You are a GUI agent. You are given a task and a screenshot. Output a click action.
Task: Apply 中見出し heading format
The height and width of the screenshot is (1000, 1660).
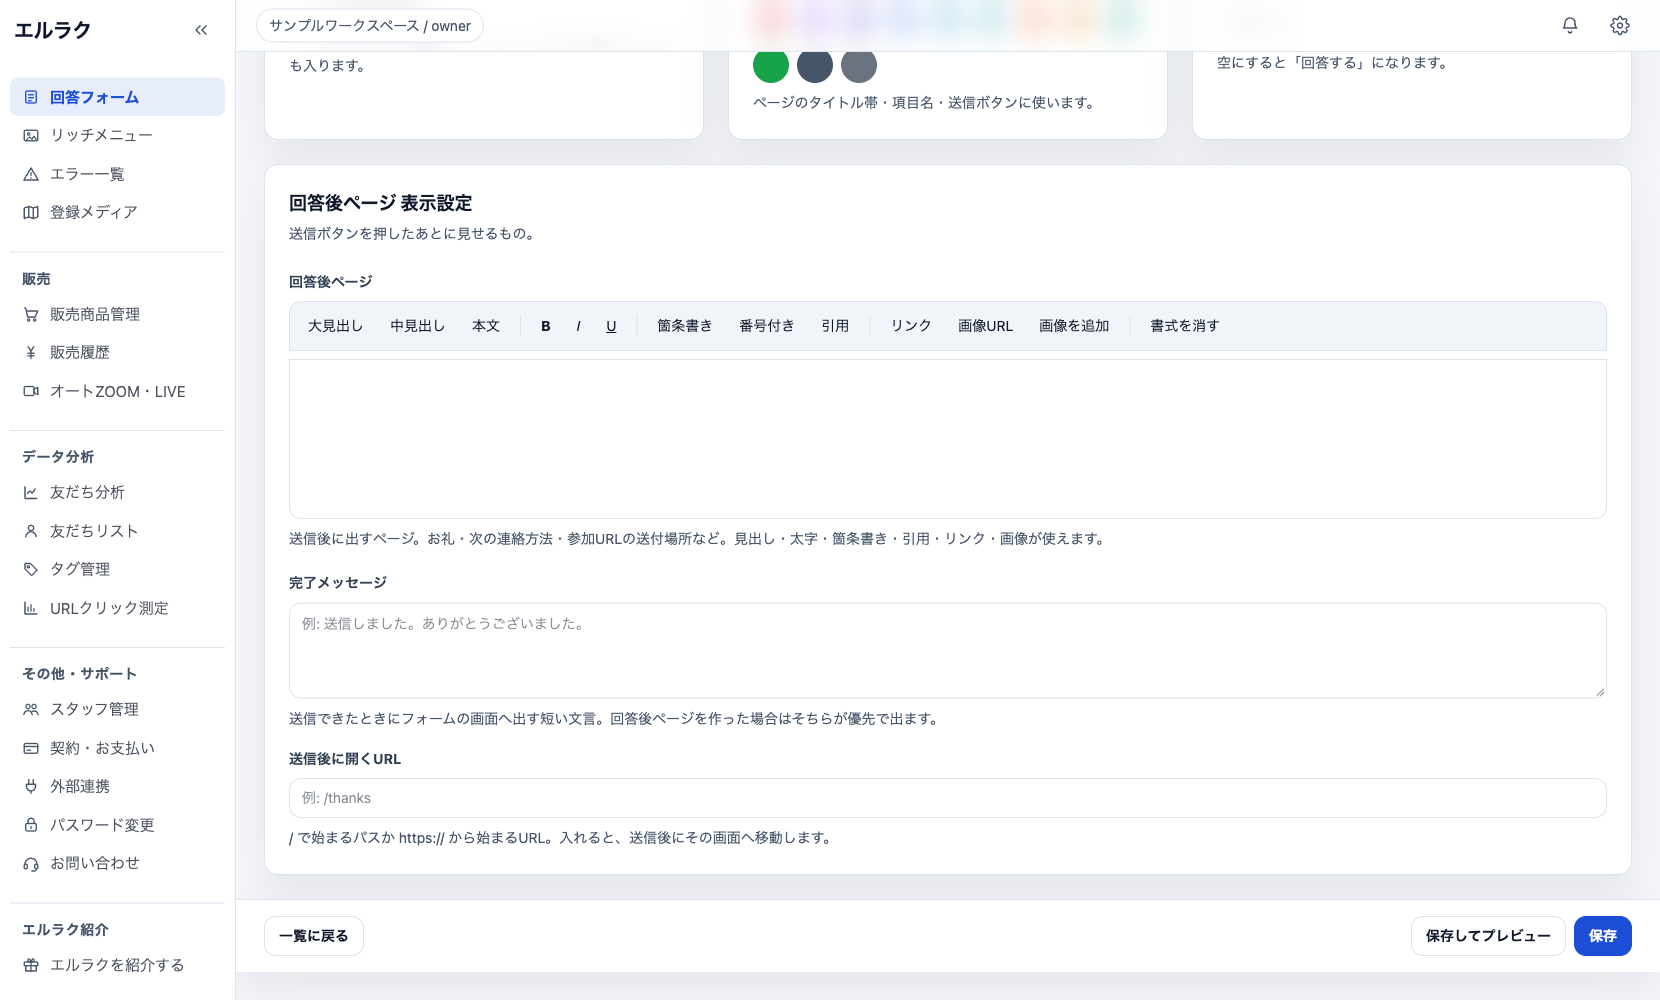pyautogui.click(x=418, y=326)
